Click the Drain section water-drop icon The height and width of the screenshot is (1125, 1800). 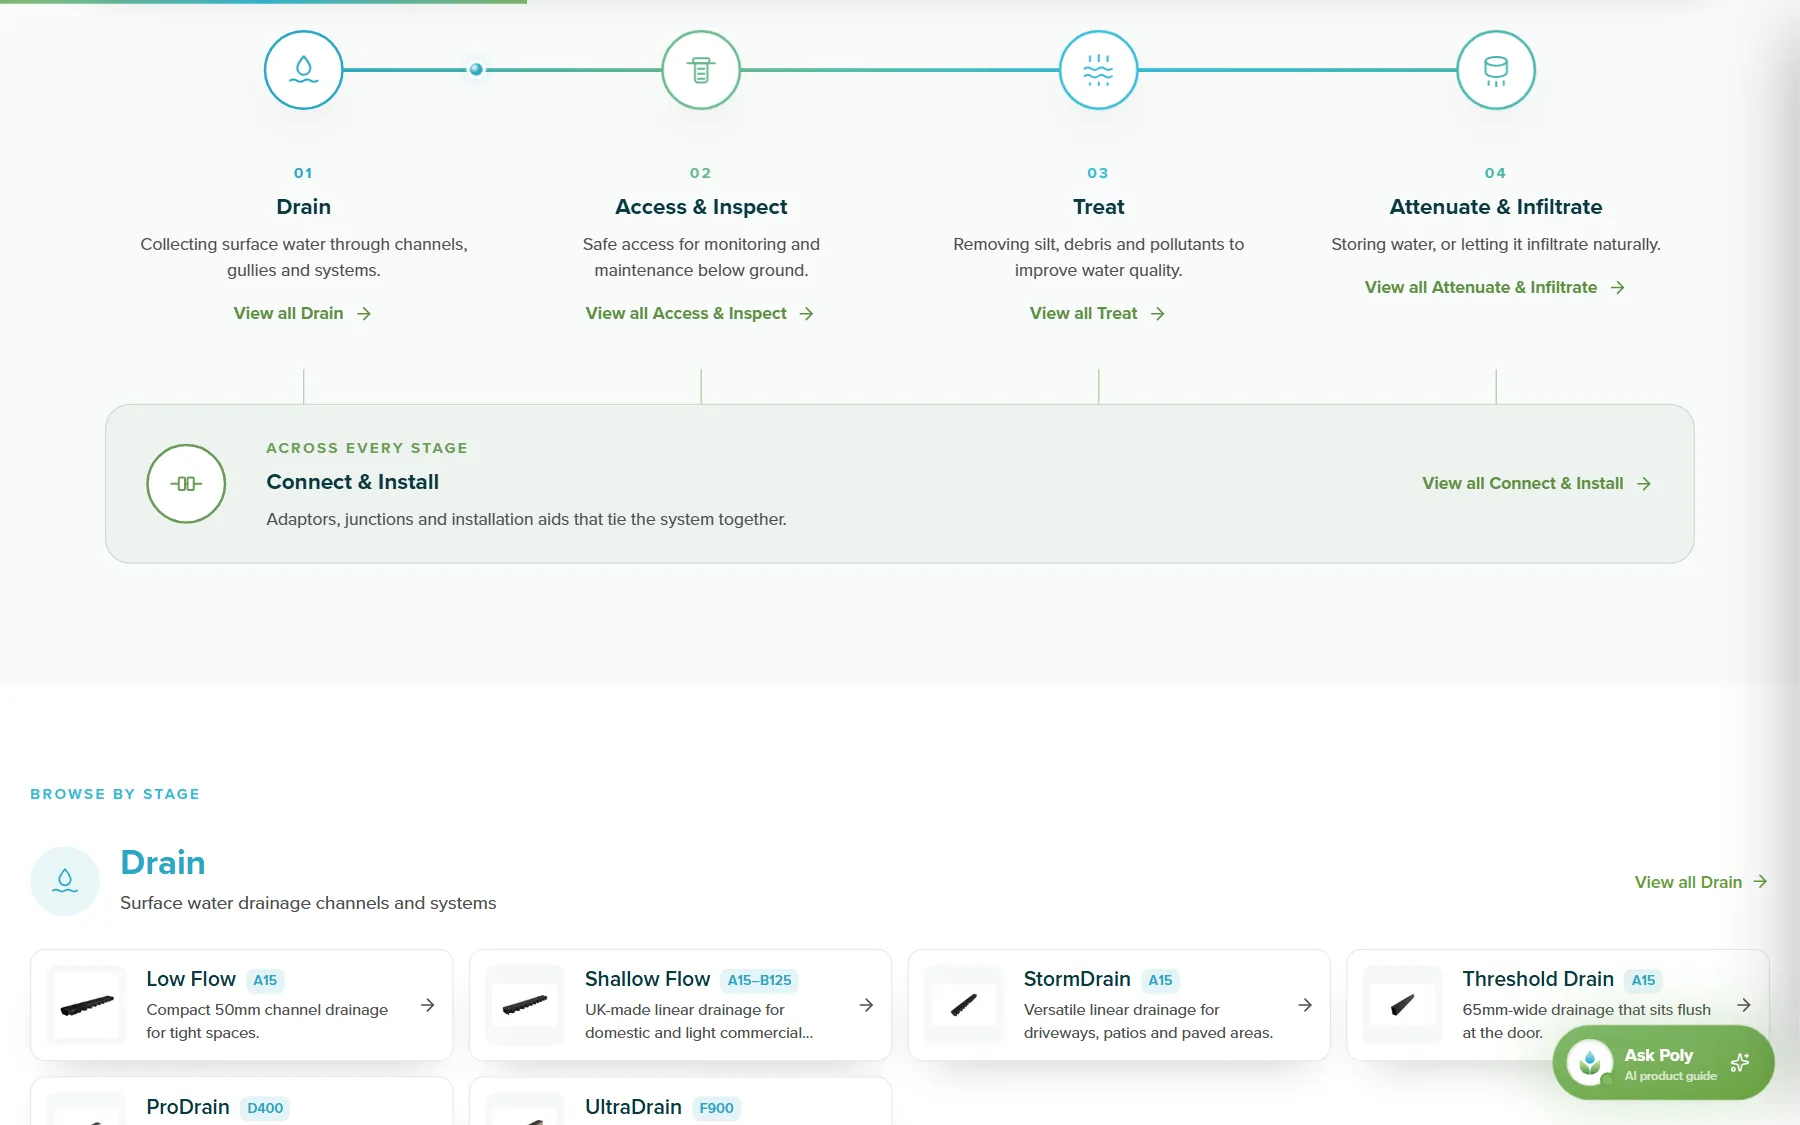[65, 881]
